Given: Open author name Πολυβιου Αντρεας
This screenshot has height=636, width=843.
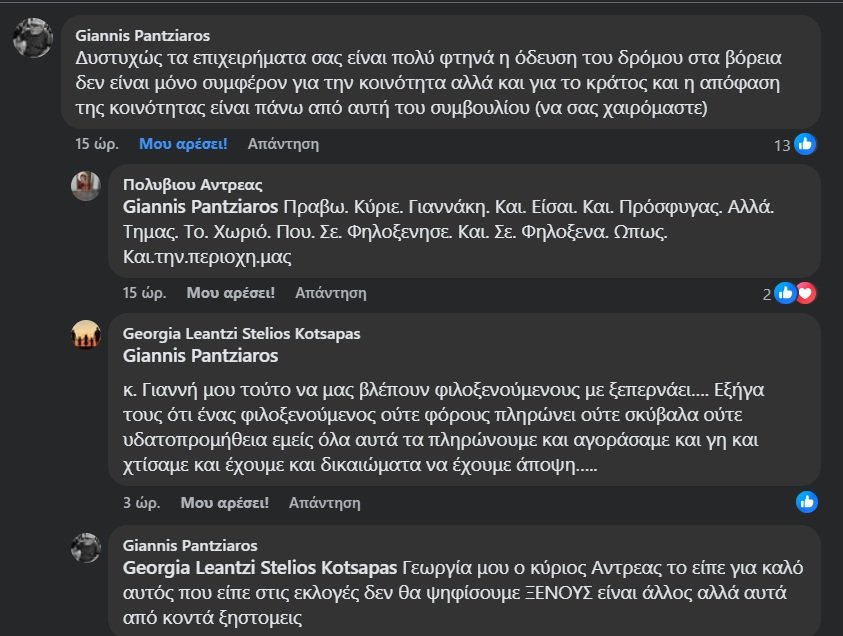Looking at the screenshot, I should (x=192, y=184).
